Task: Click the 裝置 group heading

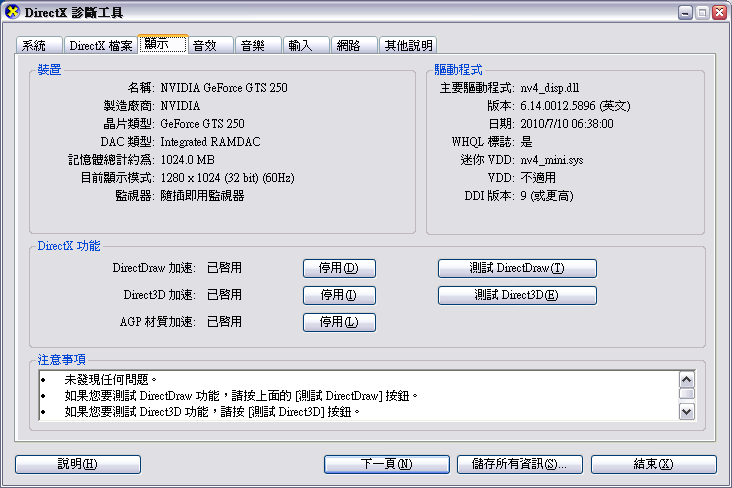Action: [x=49, y=70]
